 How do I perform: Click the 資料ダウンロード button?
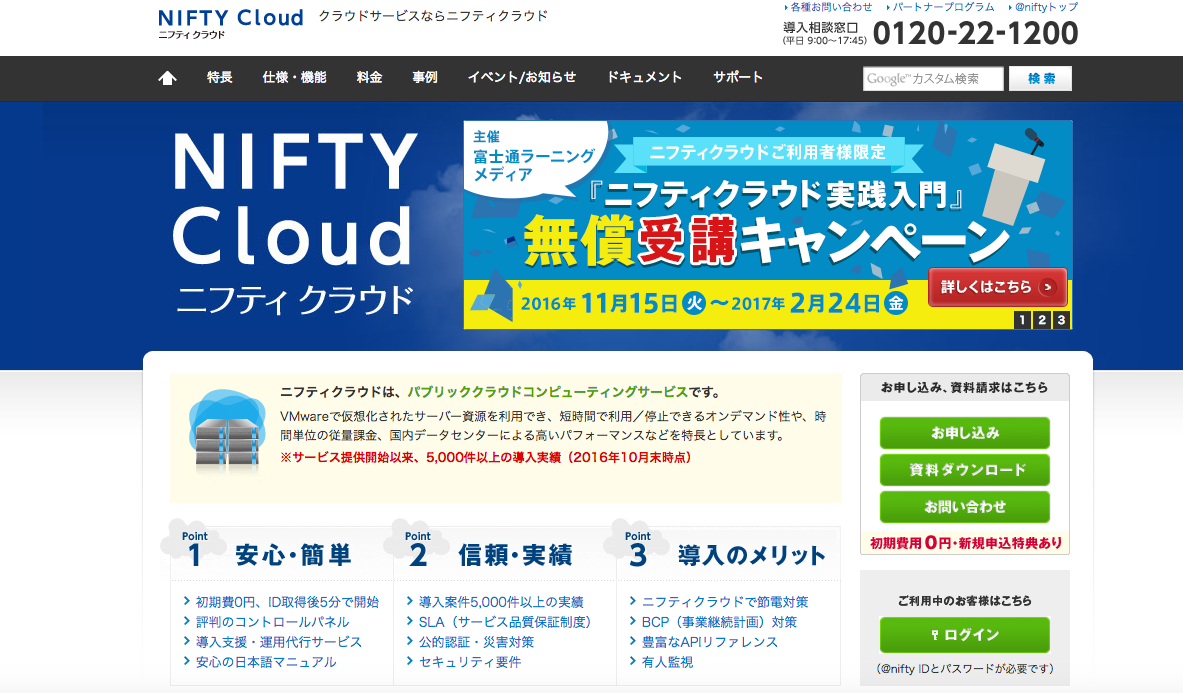[x=964, y=470]
